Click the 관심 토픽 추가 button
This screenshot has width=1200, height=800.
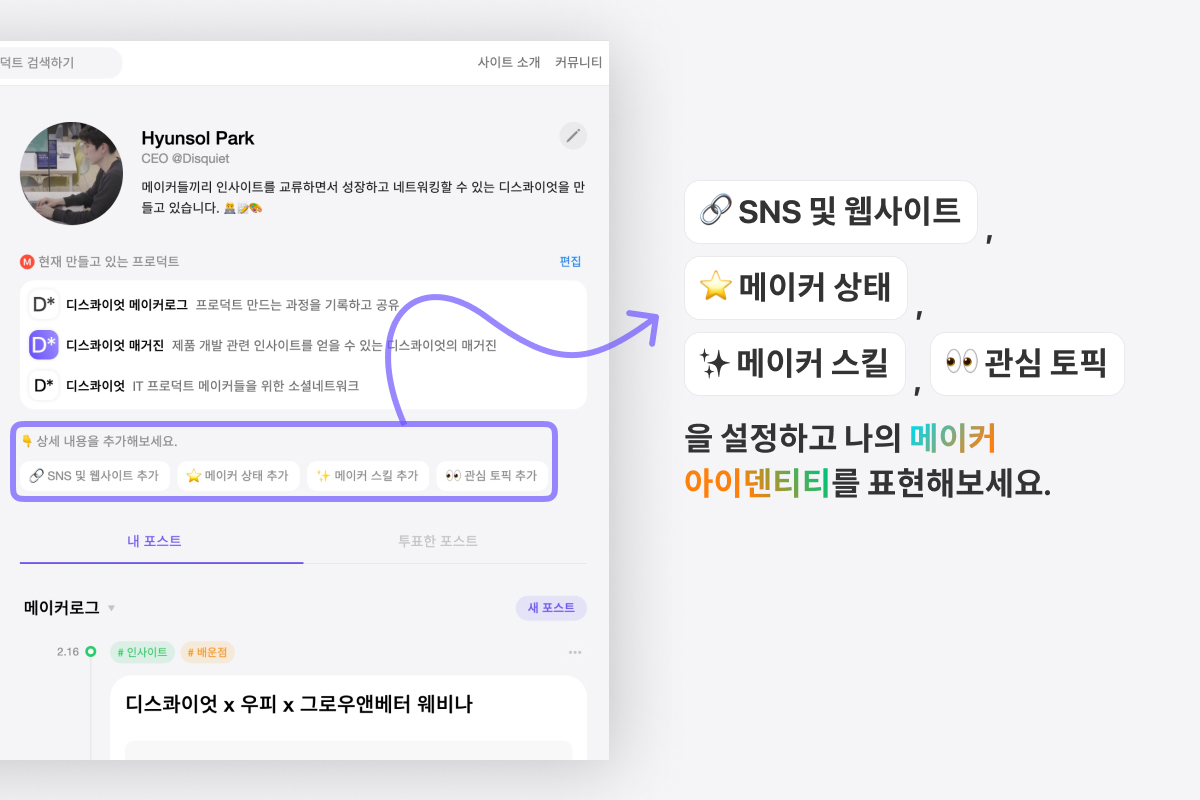491,476
